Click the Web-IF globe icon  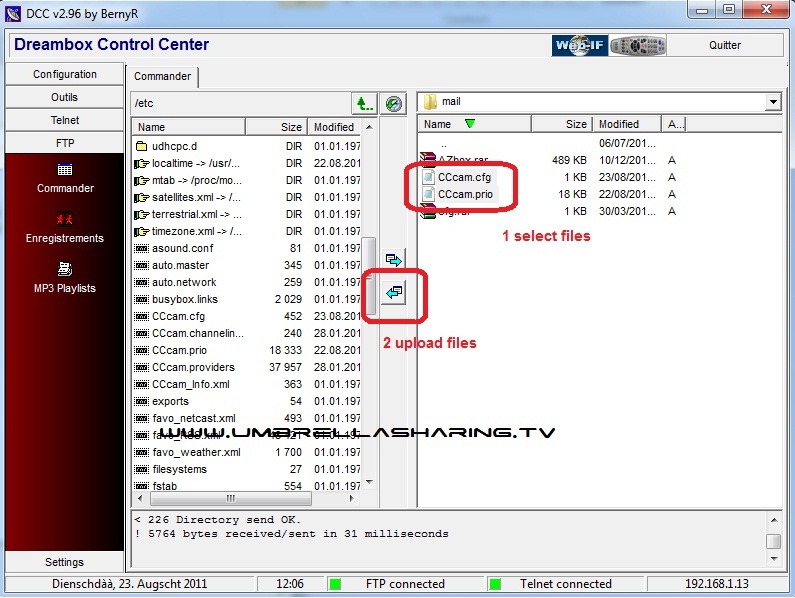[x=580, y=46]
